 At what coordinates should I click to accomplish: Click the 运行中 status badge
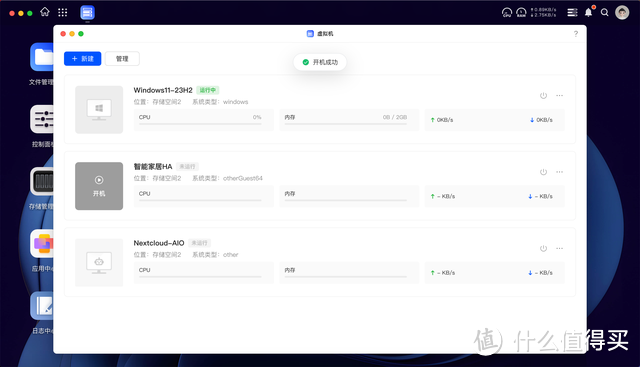coord(208,90)
